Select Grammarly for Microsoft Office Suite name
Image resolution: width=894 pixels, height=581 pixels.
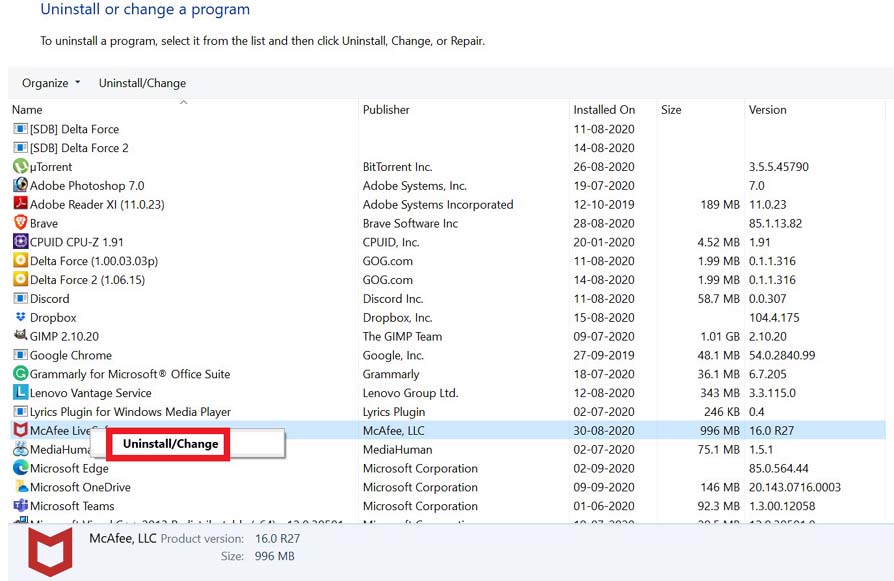pyautogui.click(x=130, y=374)
